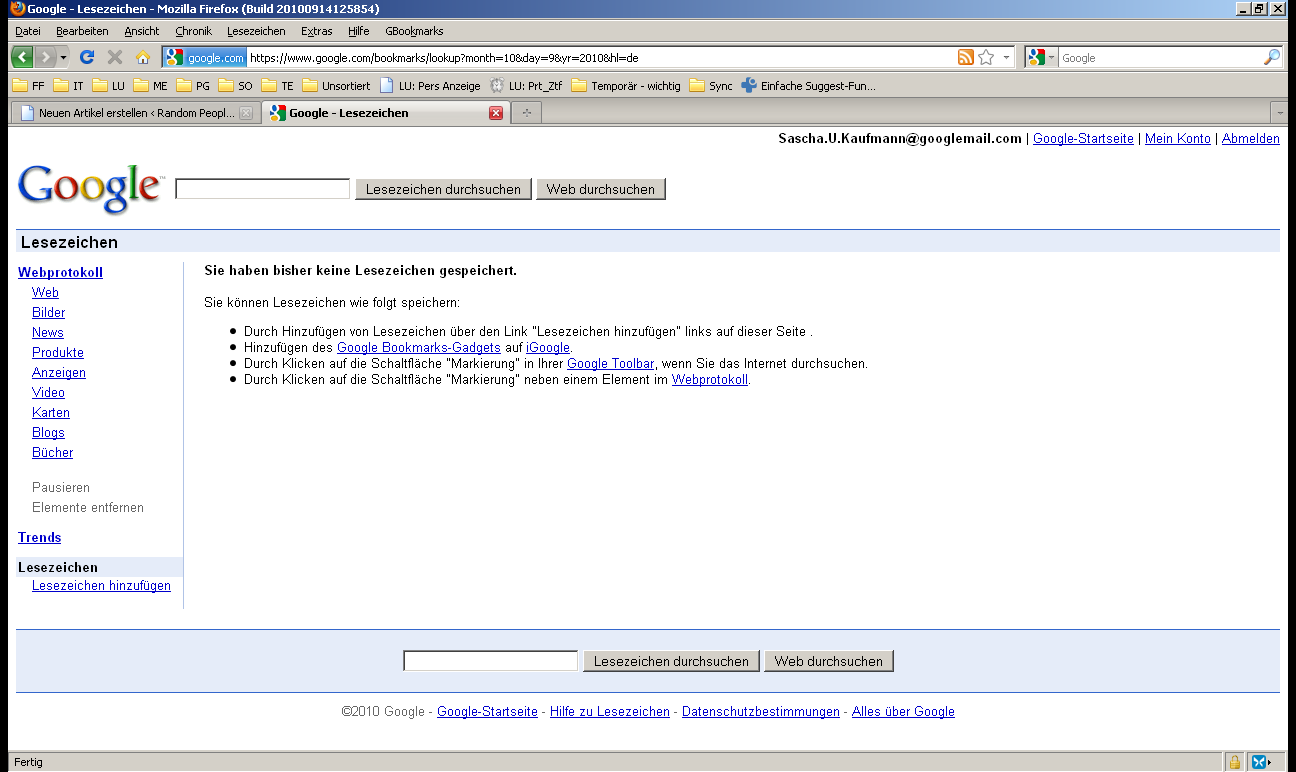Image resolution: width=1296 pixels, height=772 pixels.
Task: Click the Stop loading X icon
Action: (115, 57)
